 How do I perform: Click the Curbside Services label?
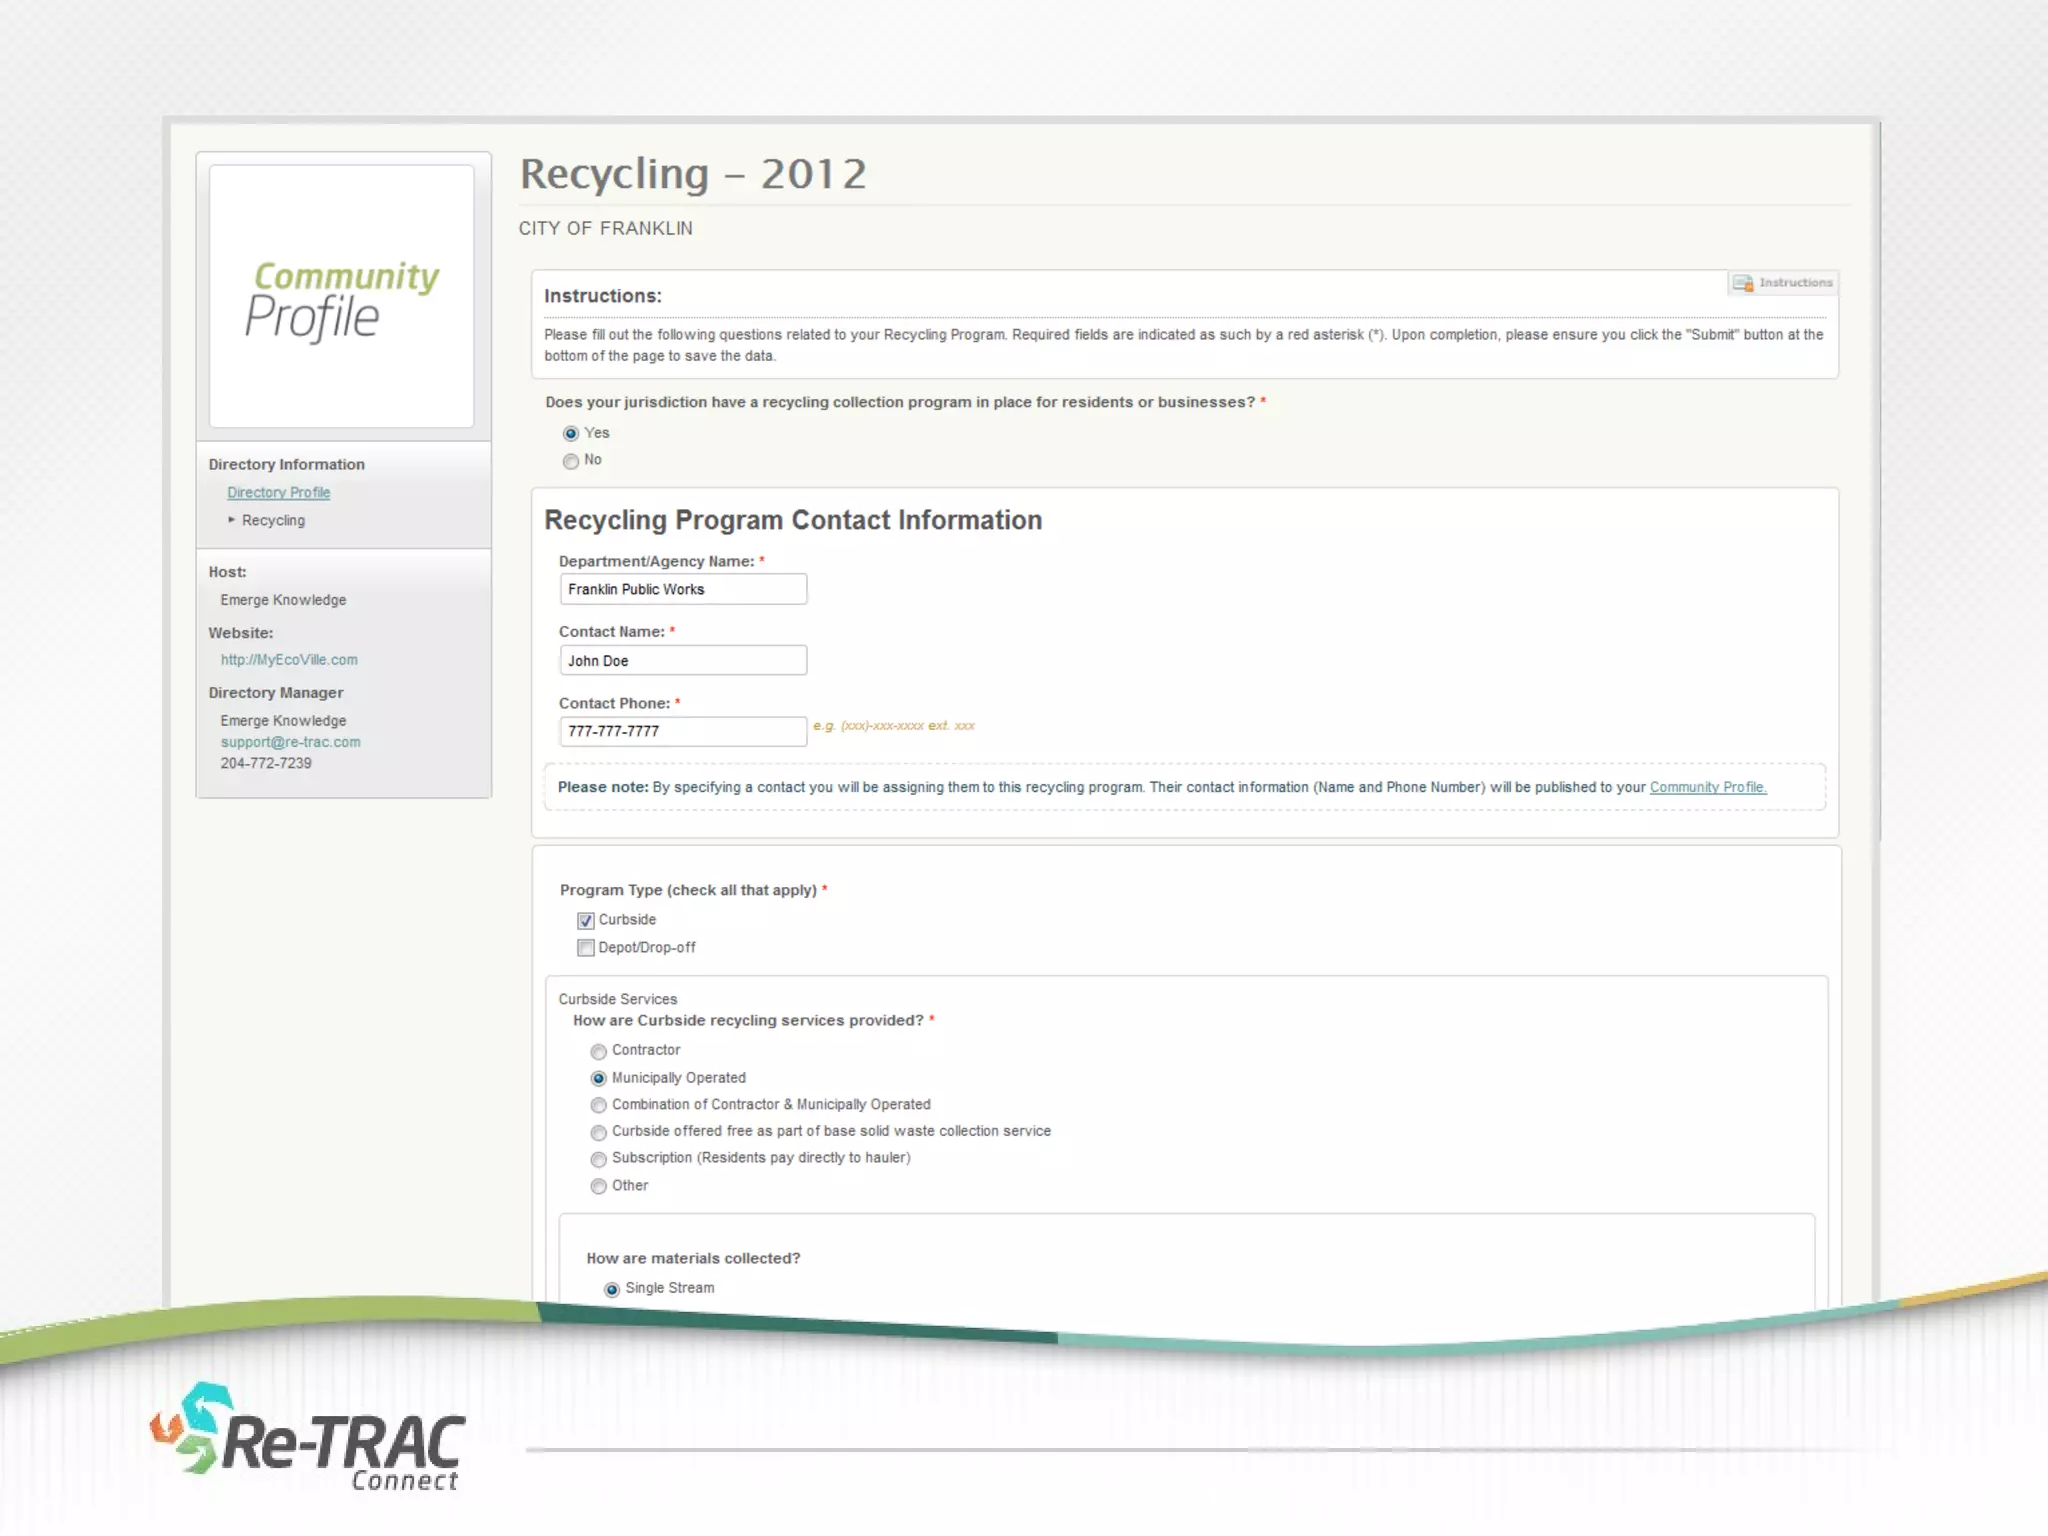coord(617,999)
